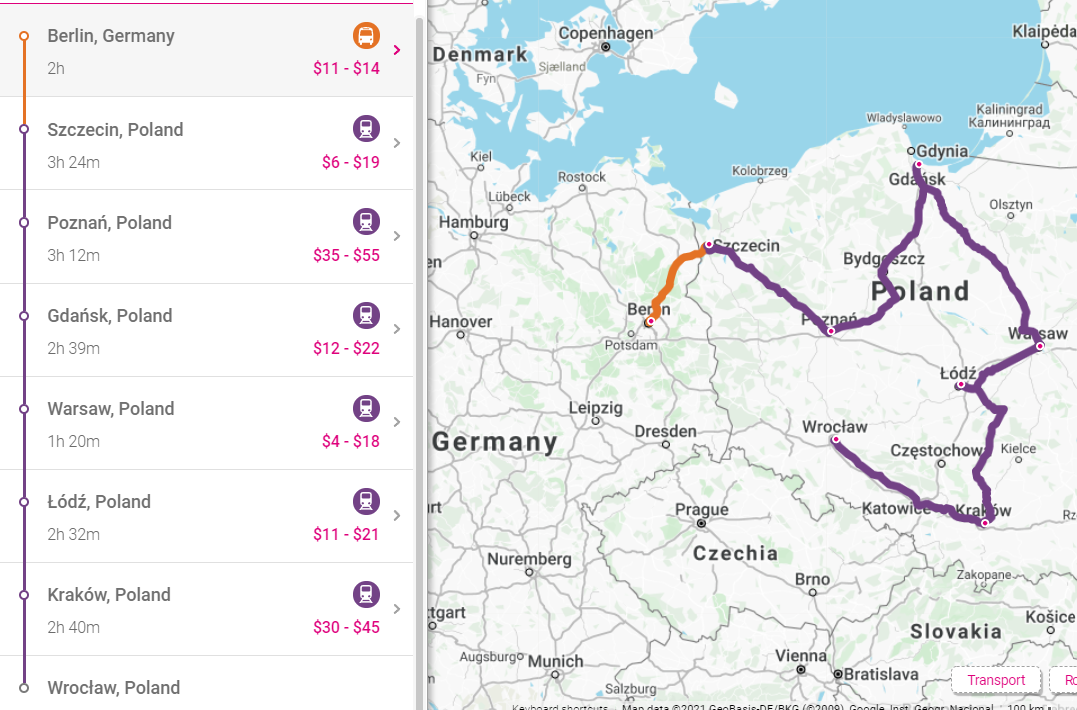Viewport: 1077px width, 710px height.
Task: Click the "1h 20m" duration text
Action: [73, 441]
